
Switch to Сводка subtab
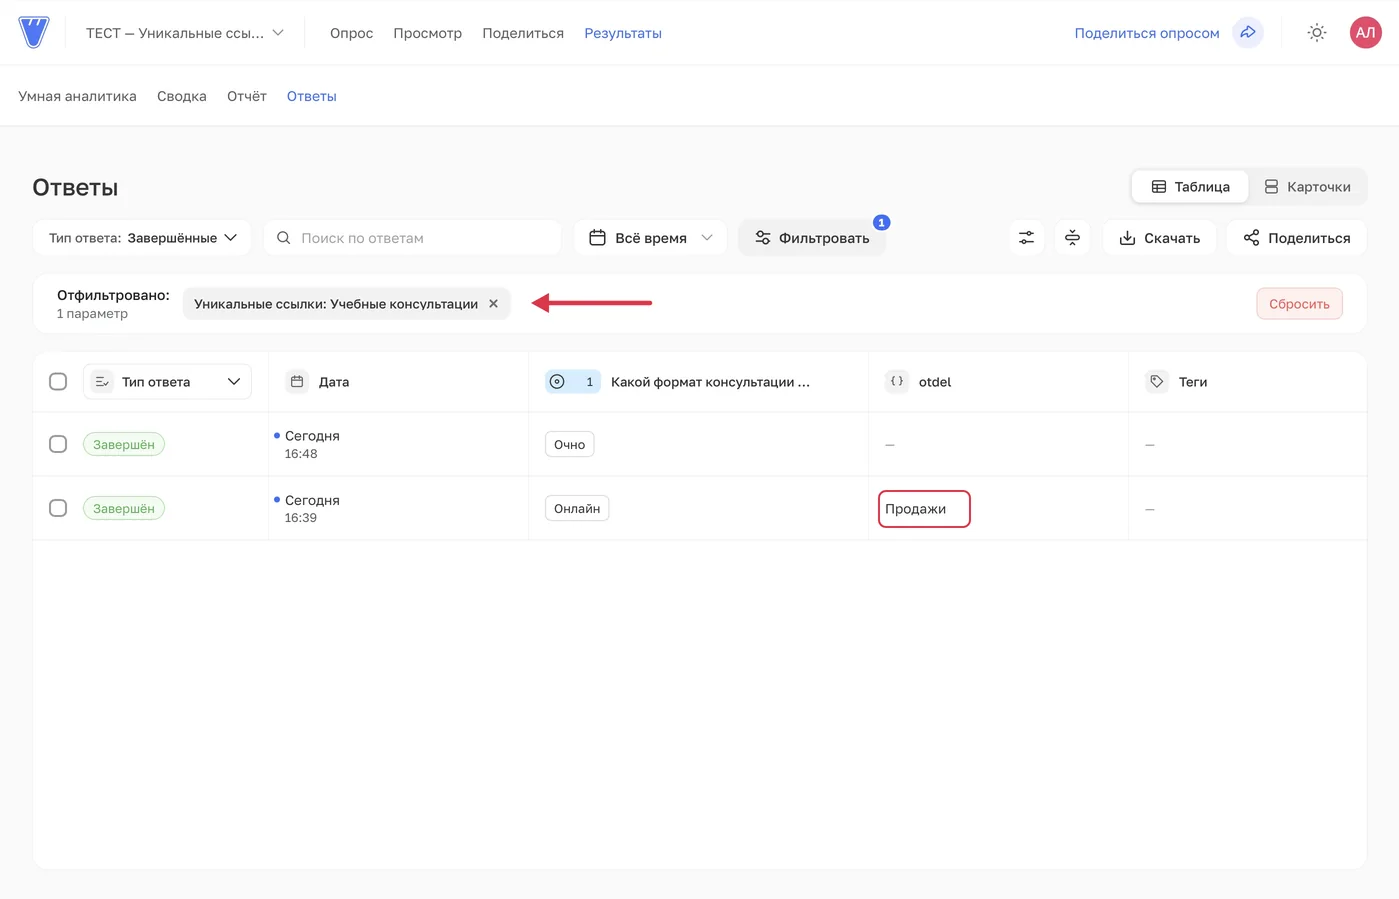(182, 96)
